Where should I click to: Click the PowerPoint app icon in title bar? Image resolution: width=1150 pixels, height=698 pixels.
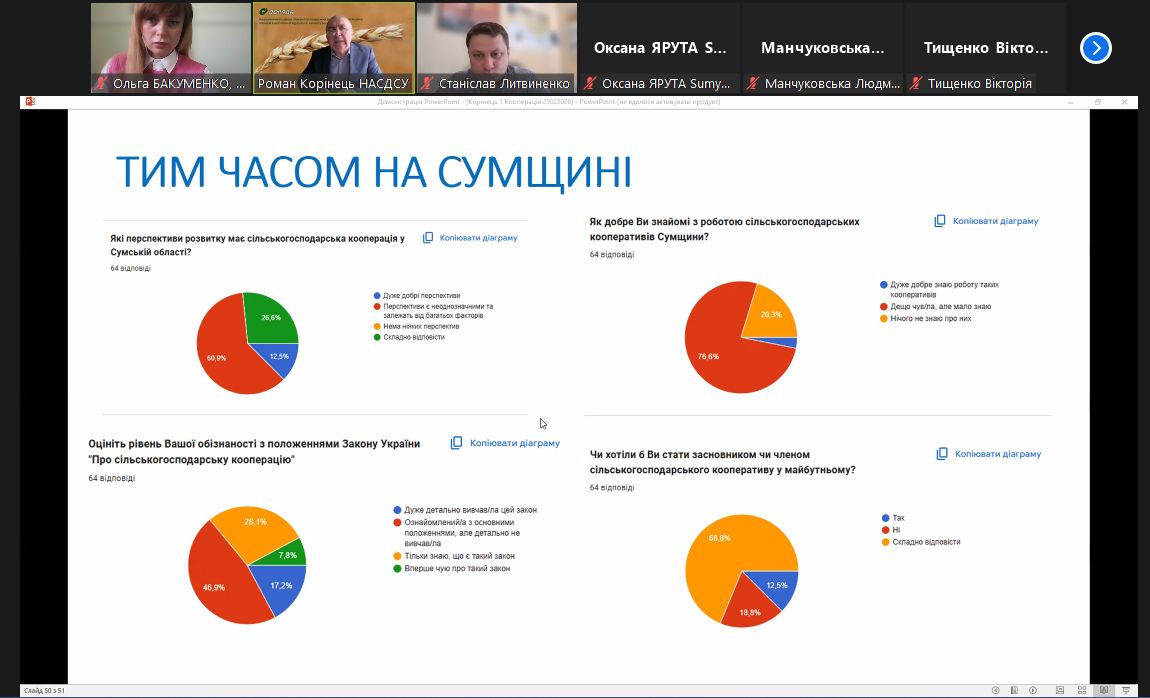point(30,102)
